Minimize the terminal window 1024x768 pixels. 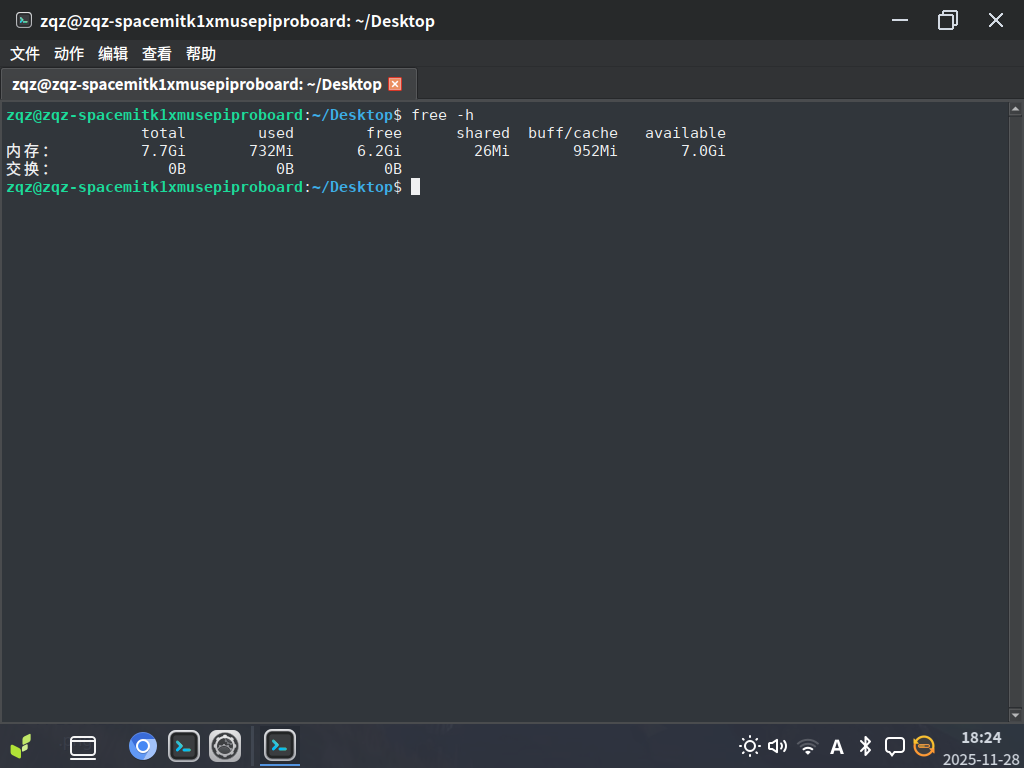coord(900,20)
